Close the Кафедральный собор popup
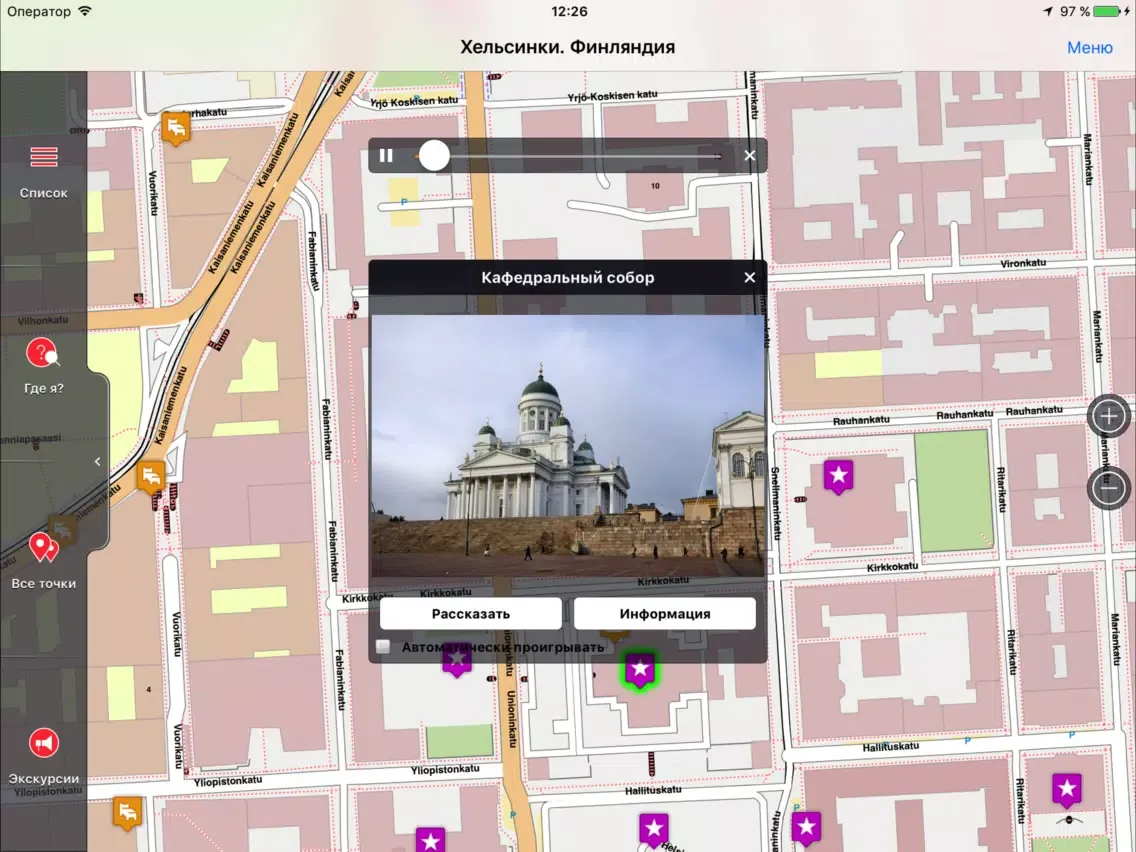 click(750, 277)
